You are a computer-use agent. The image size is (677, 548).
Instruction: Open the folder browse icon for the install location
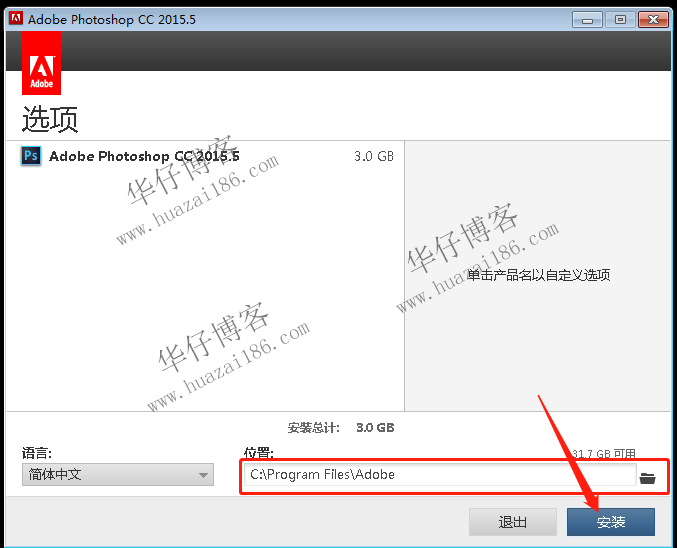click(x=647, y=478)
